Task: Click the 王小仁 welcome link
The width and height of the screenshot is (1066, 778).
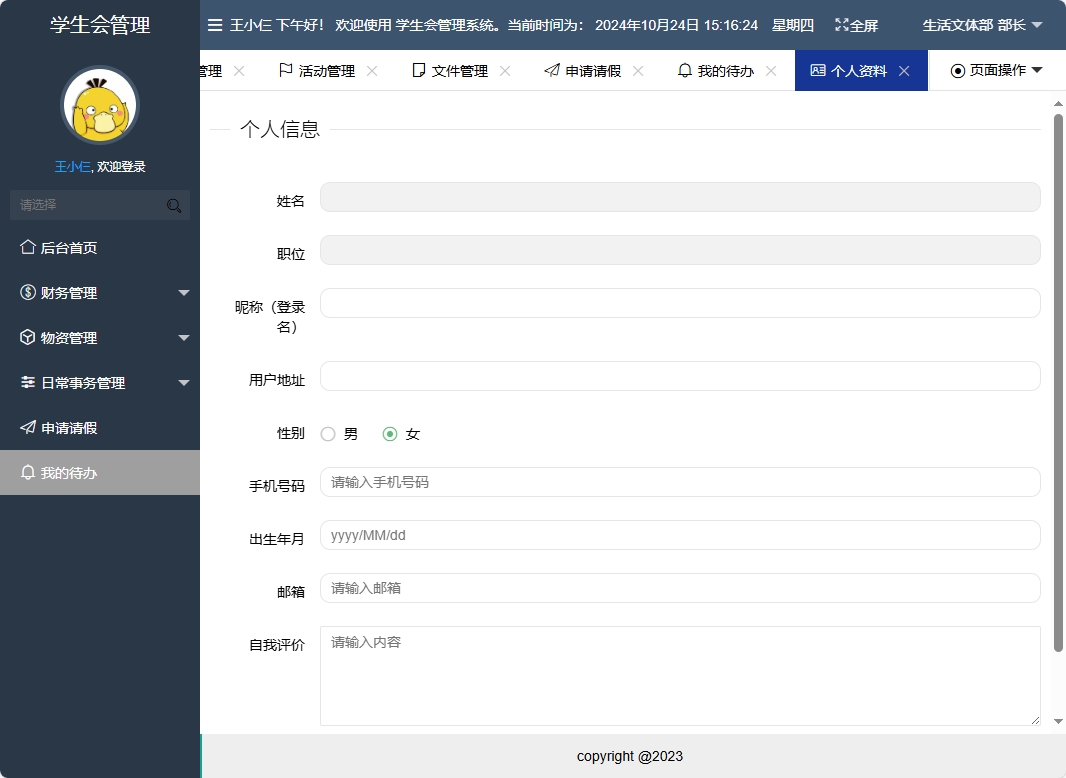Action: (71, 166)
